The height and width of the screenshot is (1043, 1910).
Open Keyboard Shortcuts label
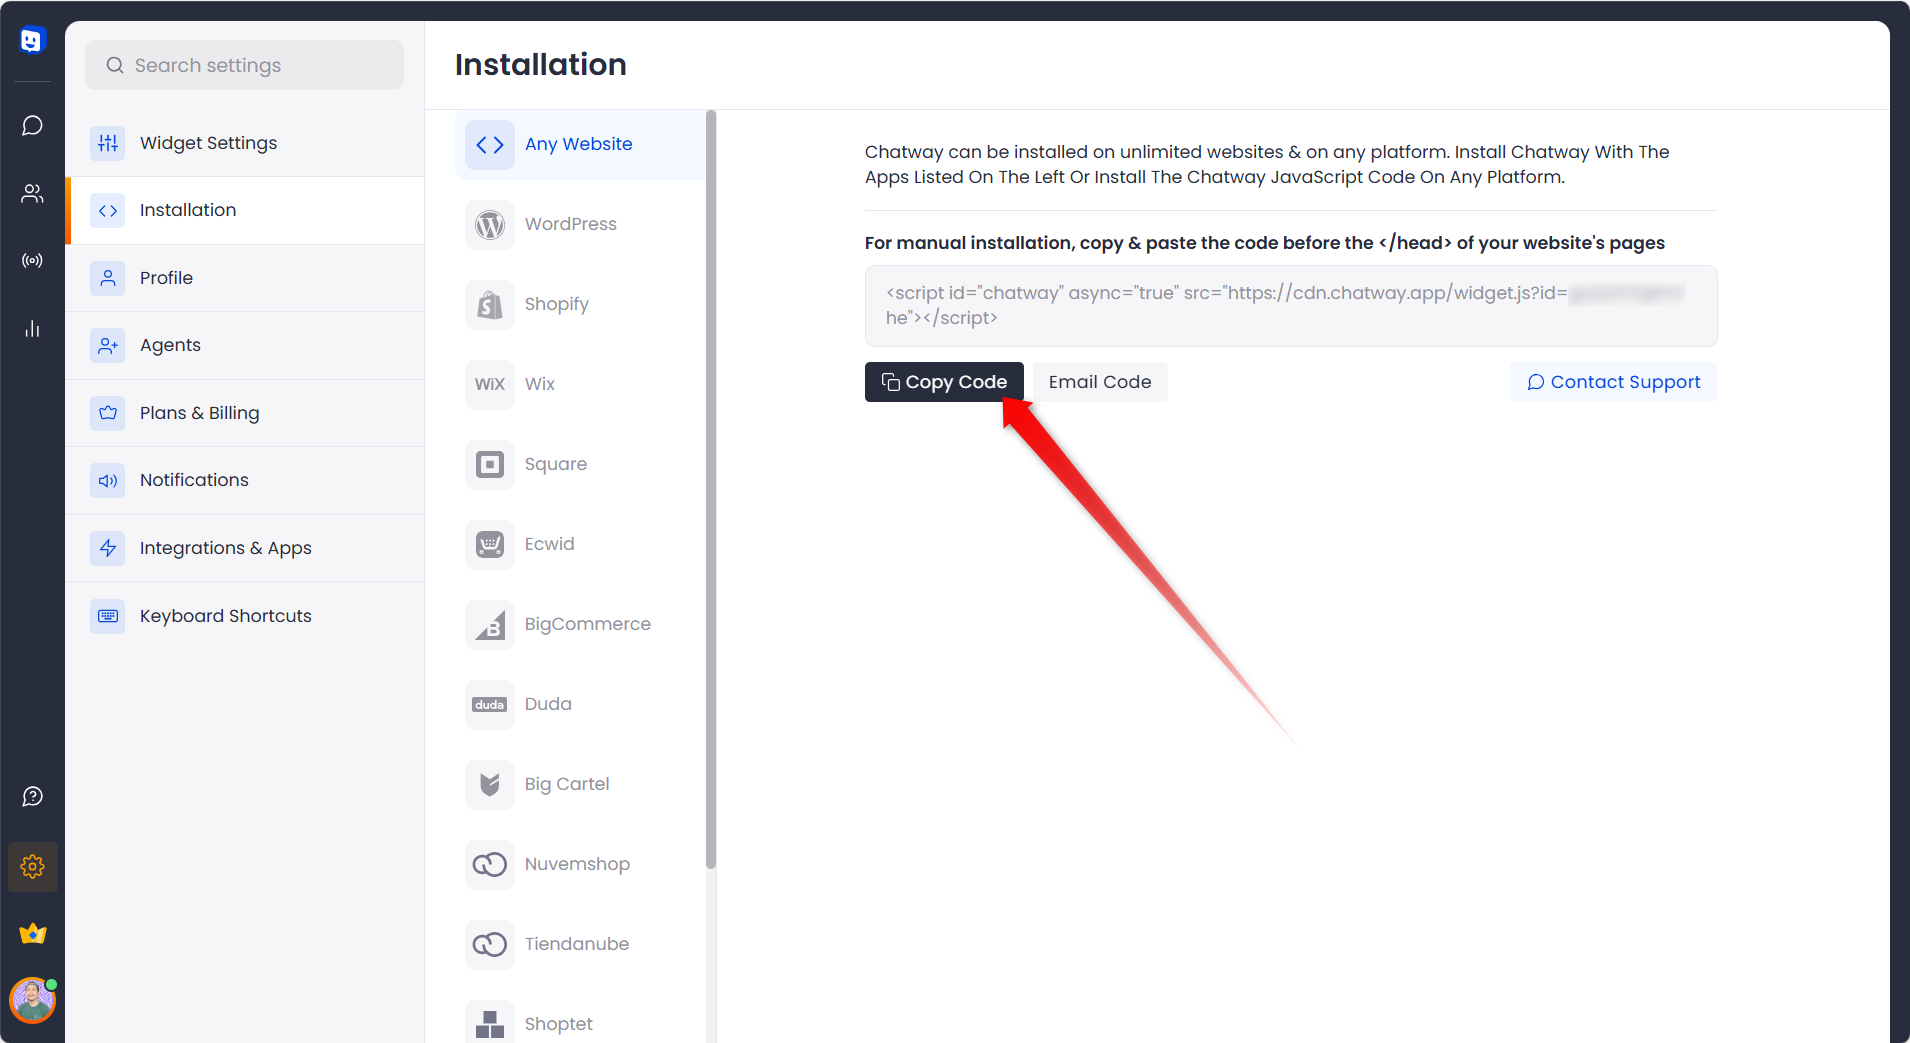coord(226,616)
